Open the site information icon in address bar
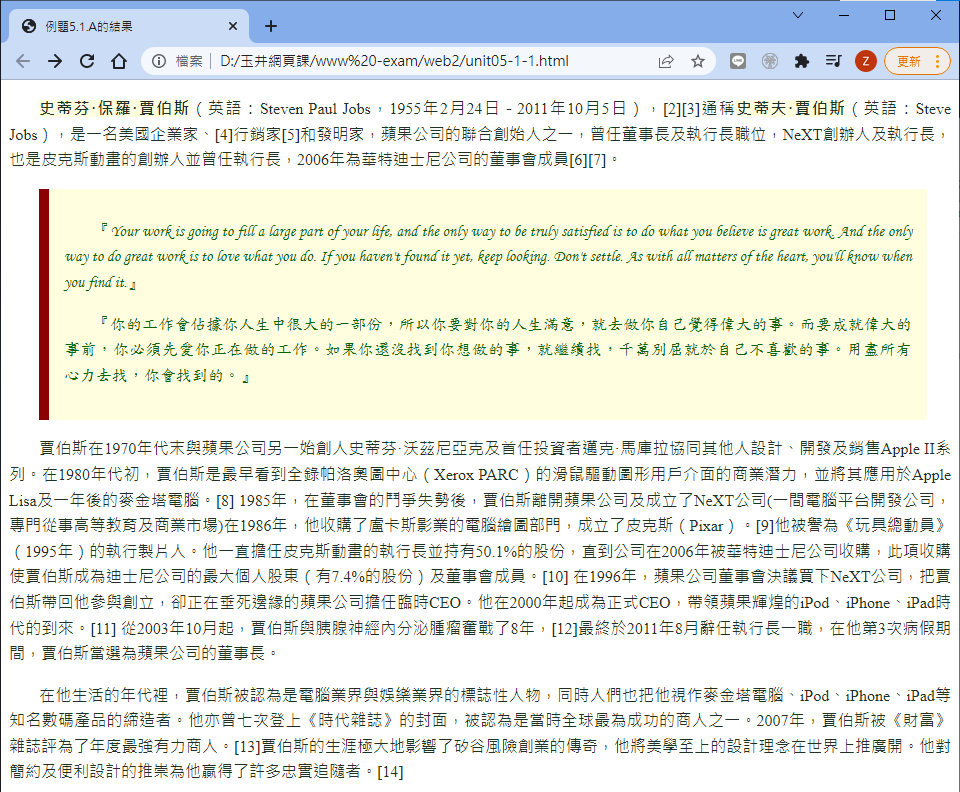The width and height of the screenshot is (960, 792). 159,61
